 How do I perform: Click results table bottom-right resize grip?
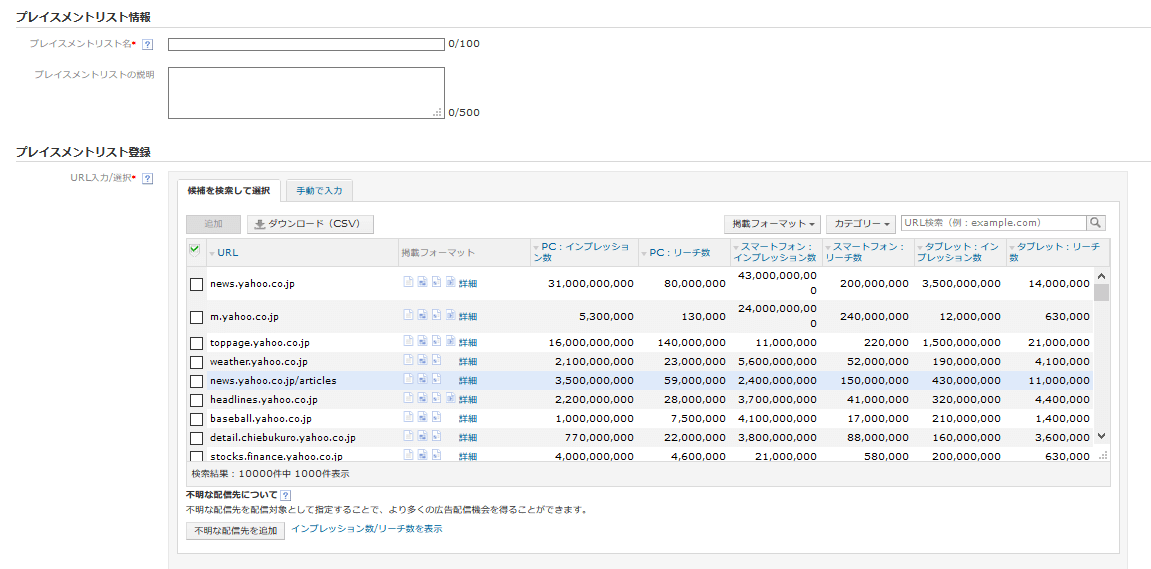coord(1102,456)
